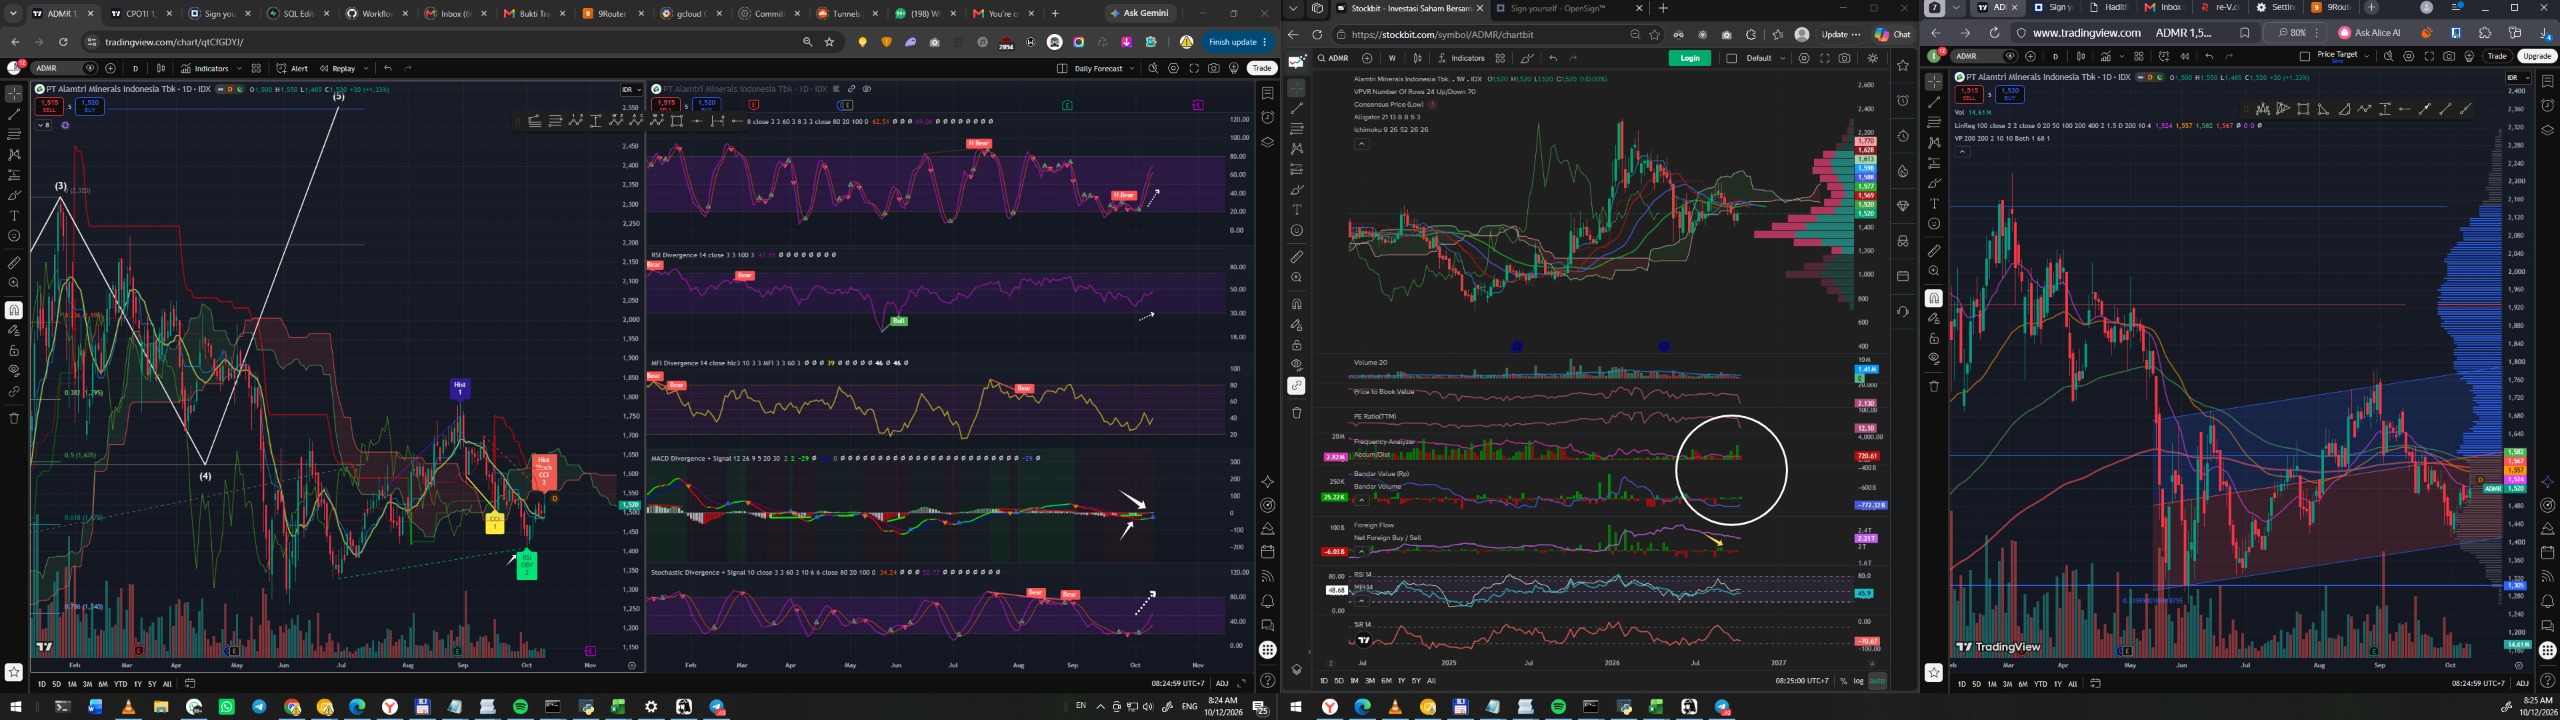Click the trash icon in Stockbit's drawing toolbar
Image resolution: width=2560 pixels, height=720 pixels.
[x=1297, y=412]
